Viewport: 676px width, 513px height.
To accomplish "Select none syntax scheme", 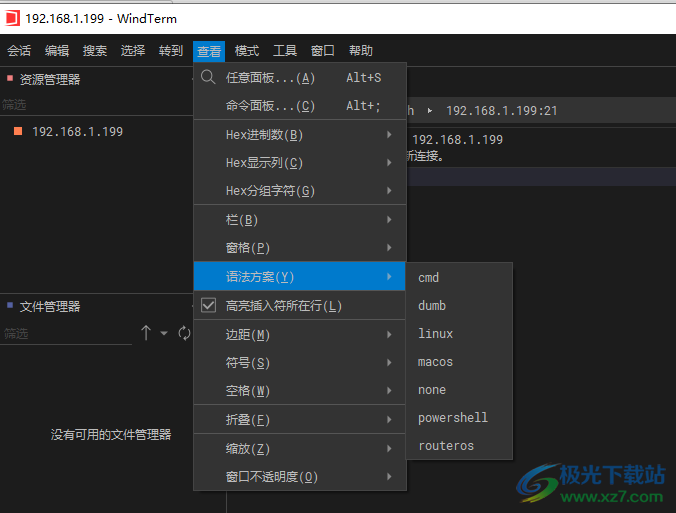I will coord(459,390).
